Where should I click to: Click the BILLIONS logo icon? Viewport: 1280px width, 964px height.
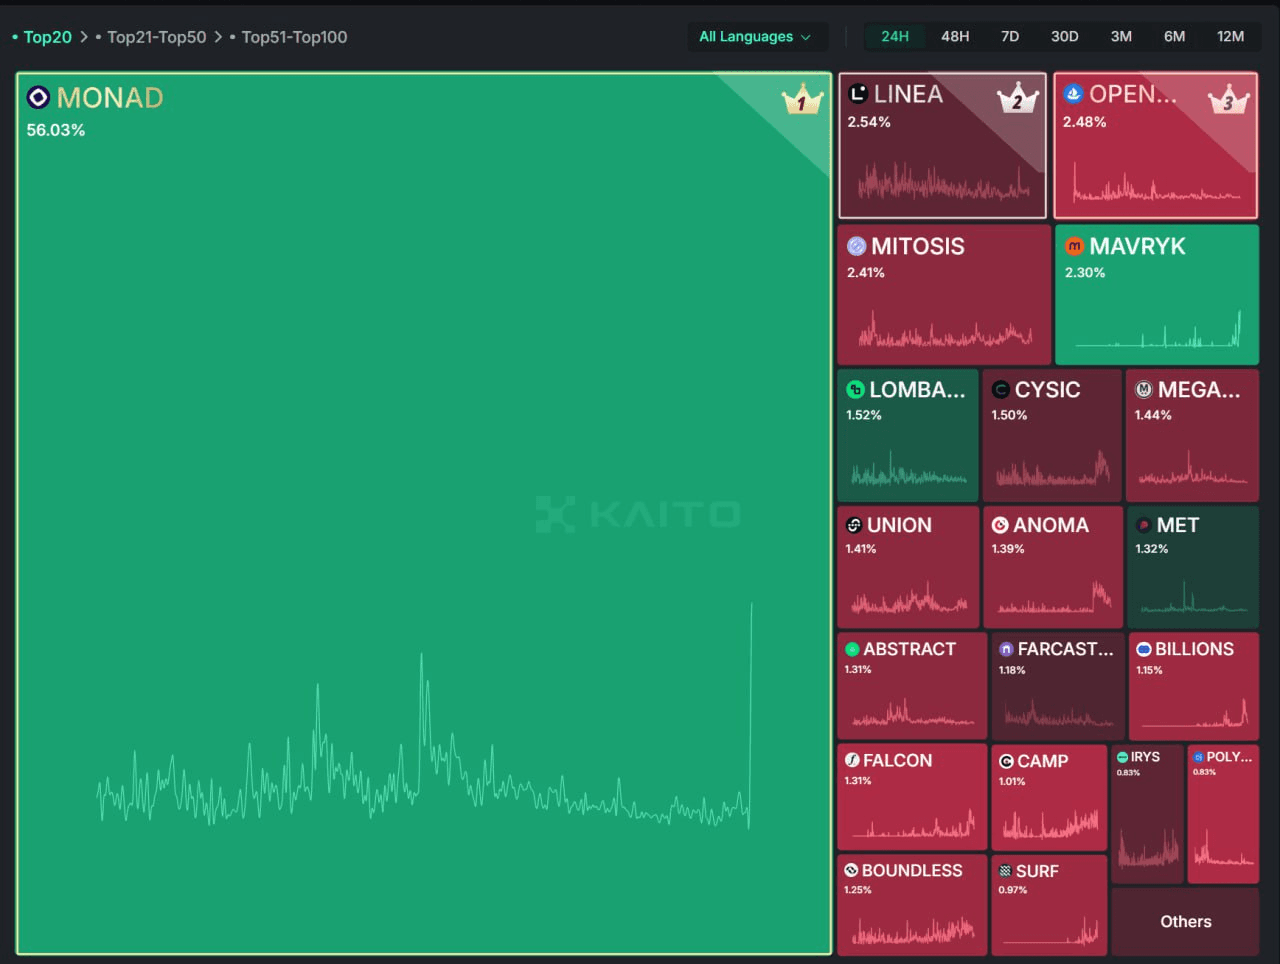point(1144,649)
